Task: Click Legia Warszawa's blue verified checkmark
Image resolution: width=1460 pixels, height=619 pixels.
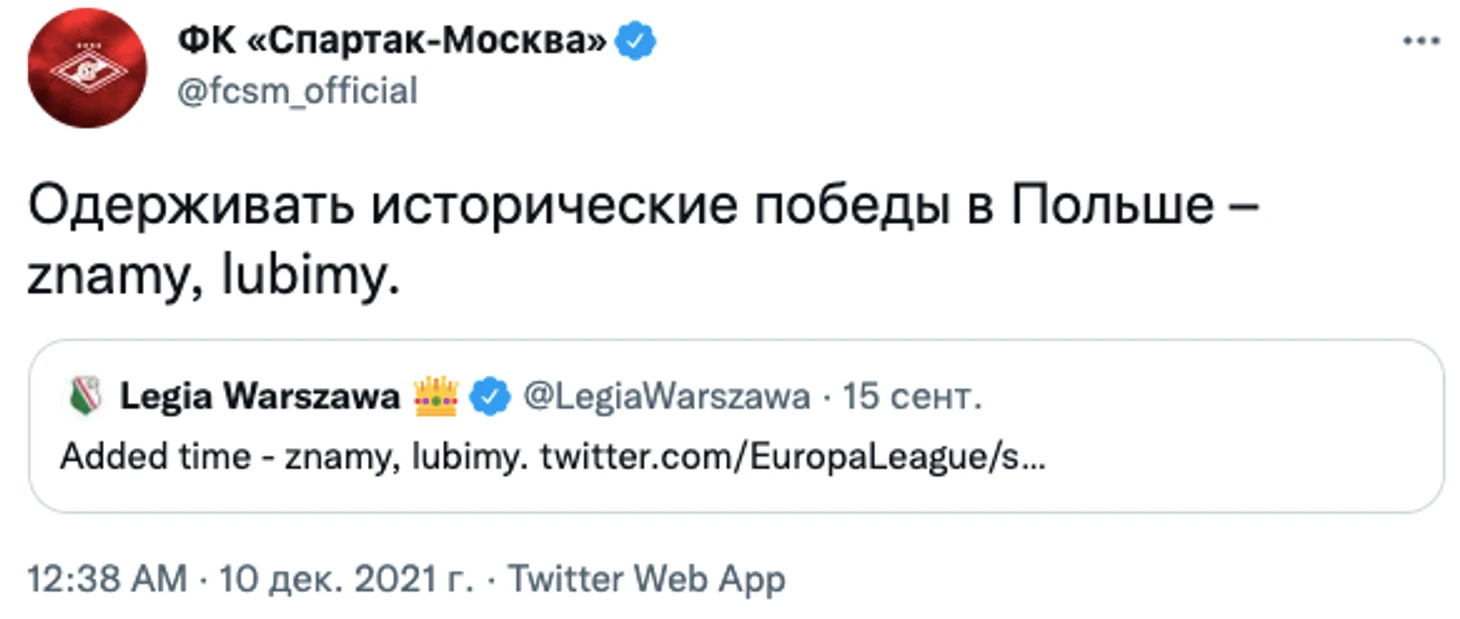Action: pos(489,397)
